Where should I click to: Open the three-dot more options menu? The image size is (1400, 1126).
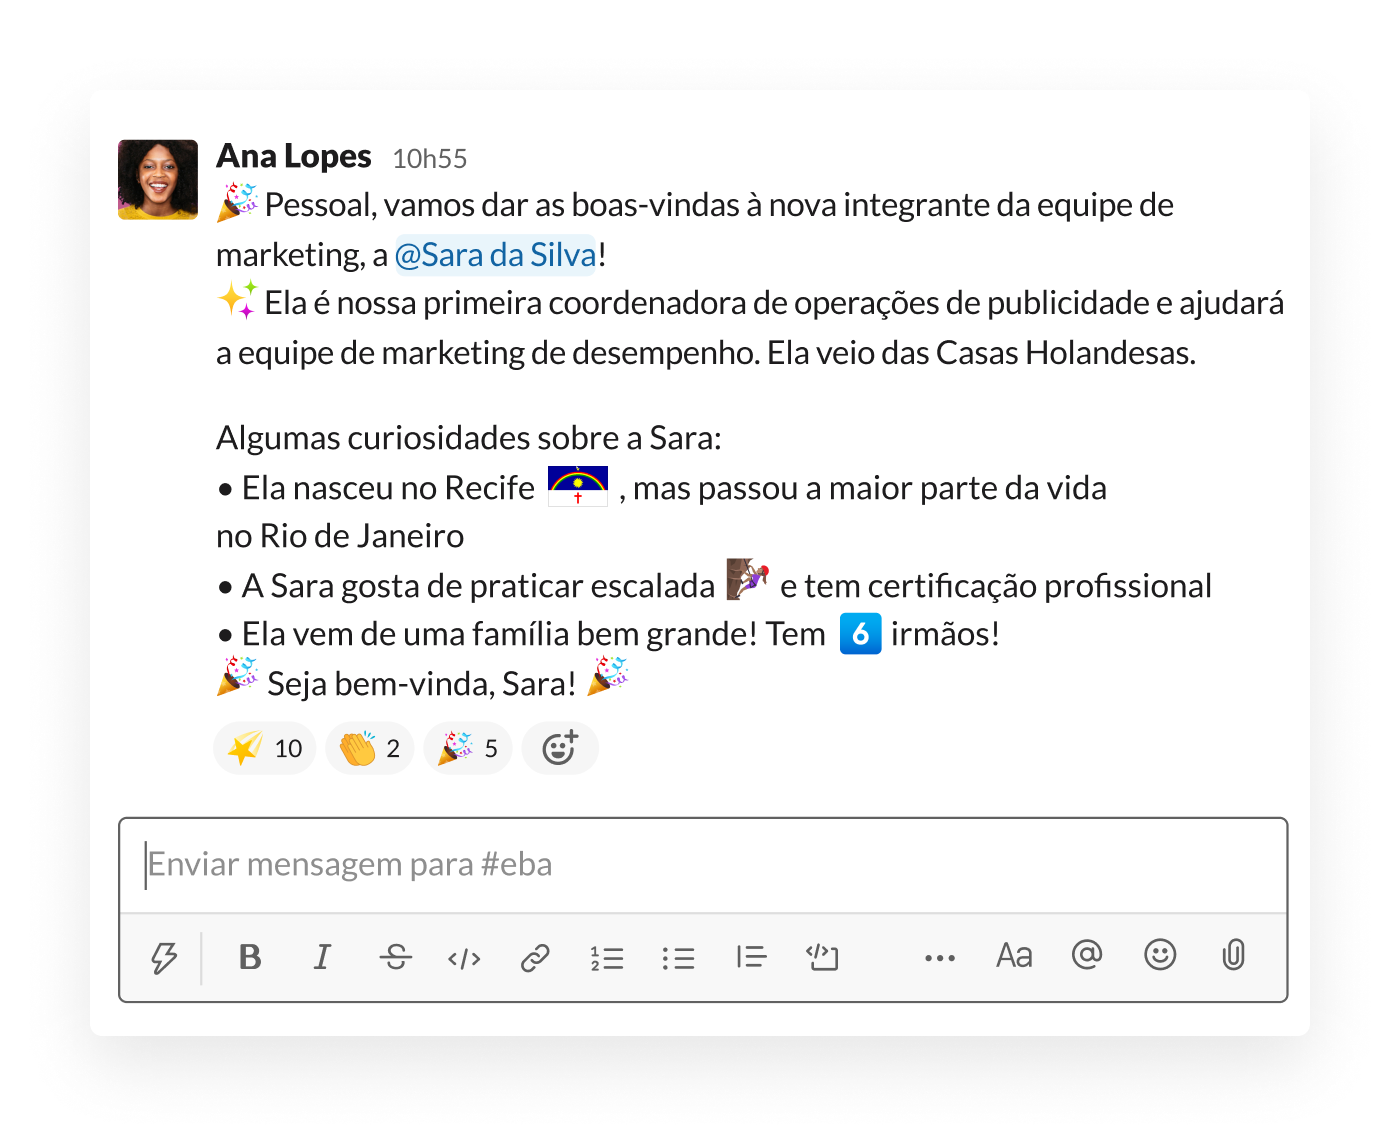click(x=940, y=958)
